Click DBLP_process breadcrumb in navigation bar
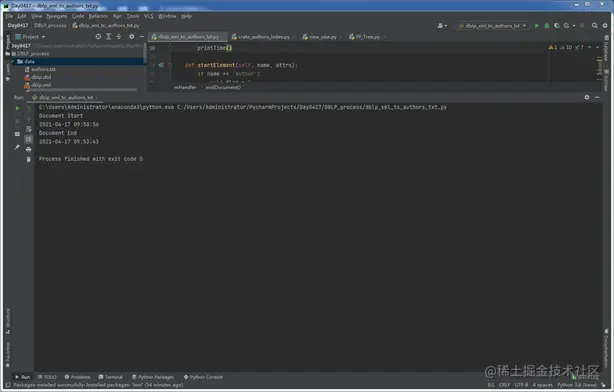This screenshot has width=614, height=392. point(50,25)
